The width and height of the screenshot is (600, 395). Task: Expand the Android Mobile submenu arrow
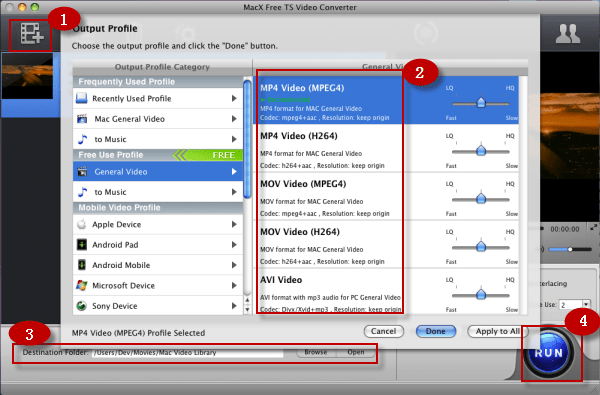click(x=234, y=265)
